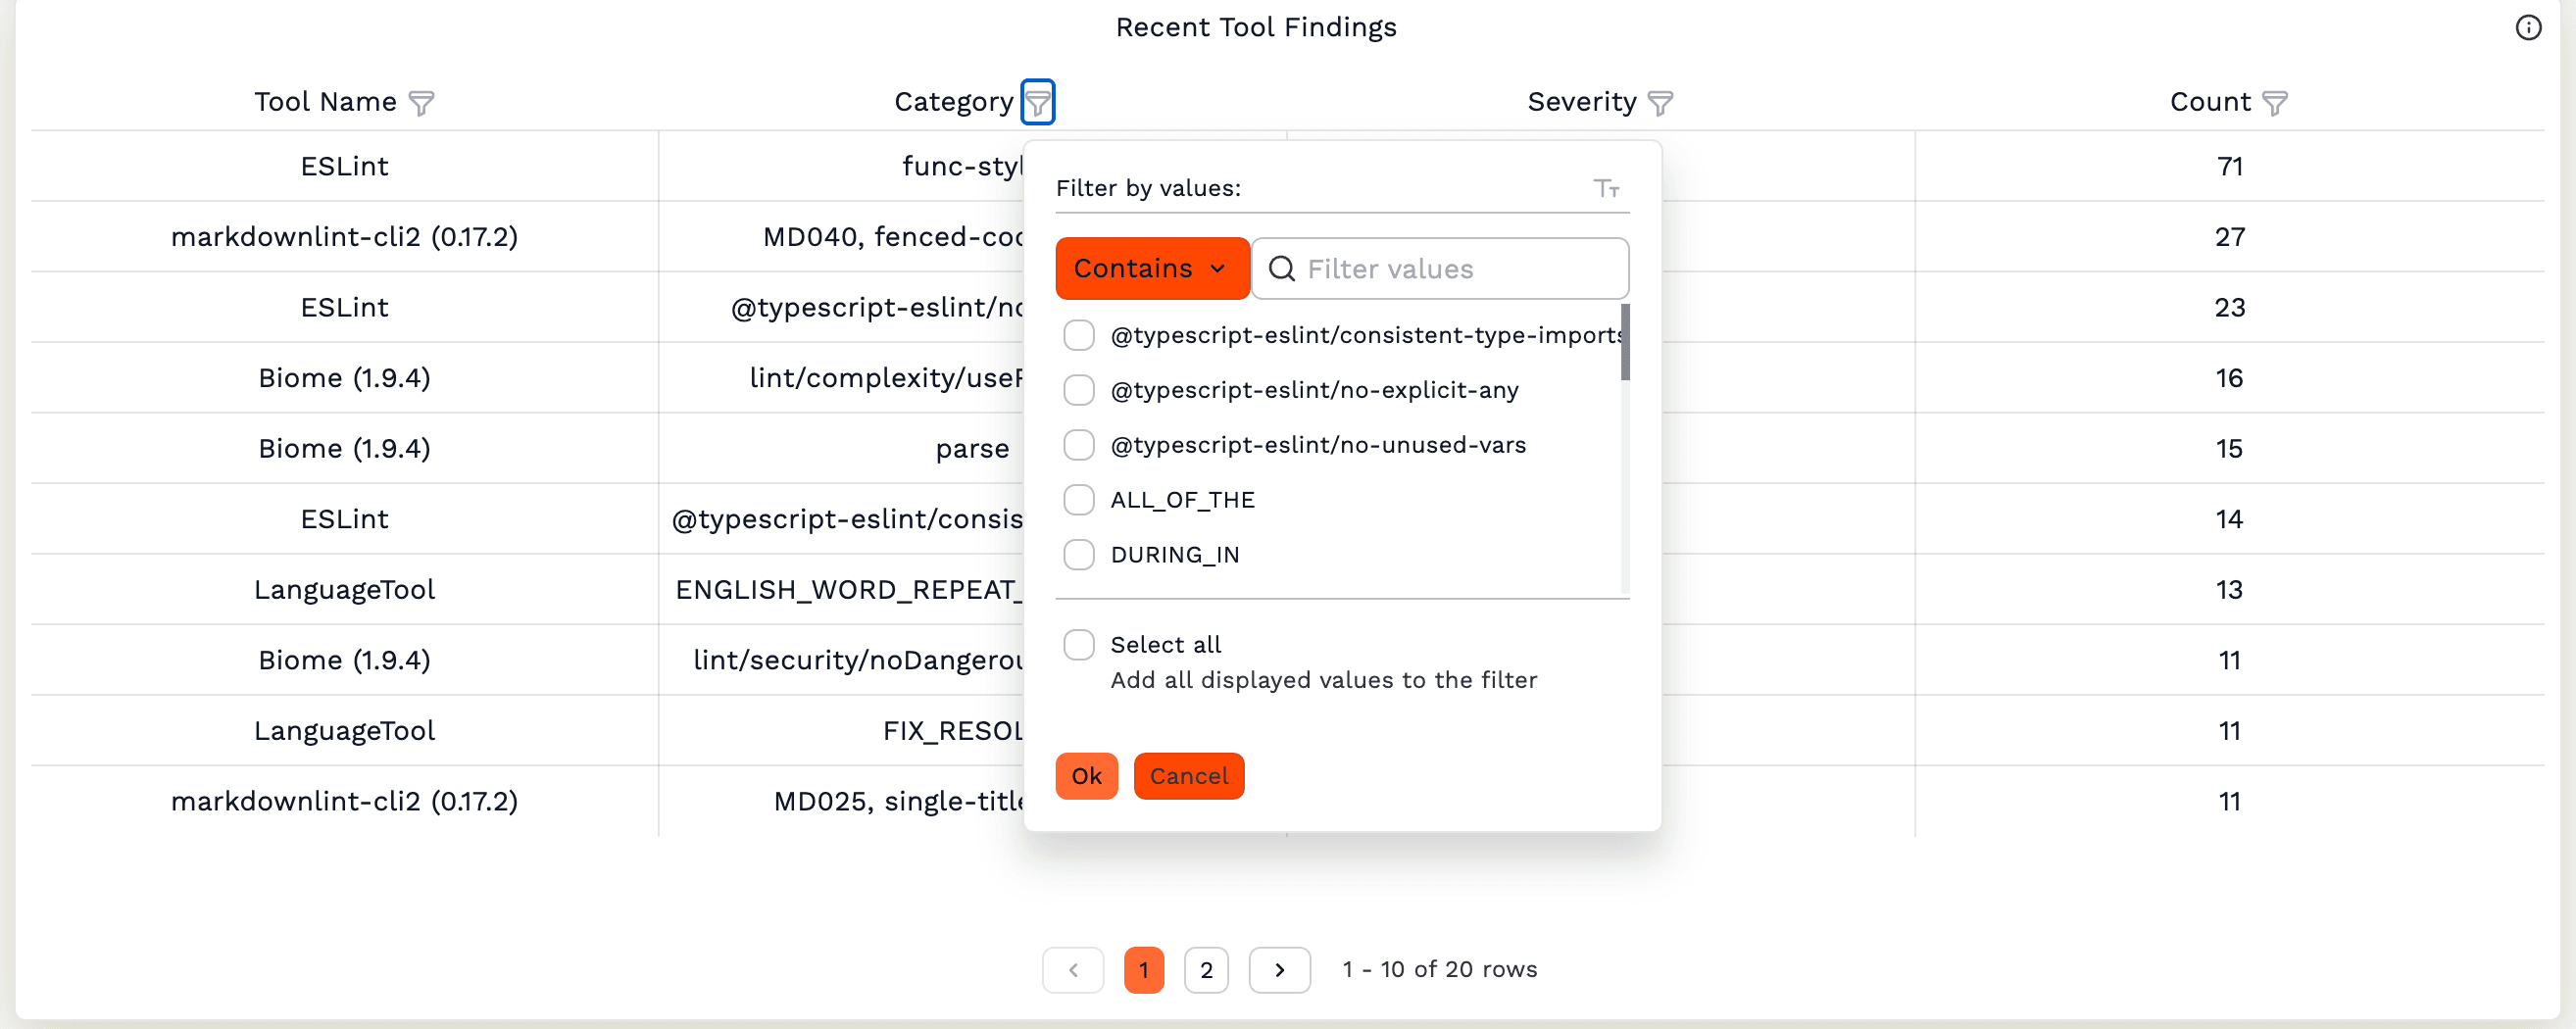This screenshot has height=1029, width=2576.
Task: Select page 1 in pagination
Action: tap(1144, 970)
